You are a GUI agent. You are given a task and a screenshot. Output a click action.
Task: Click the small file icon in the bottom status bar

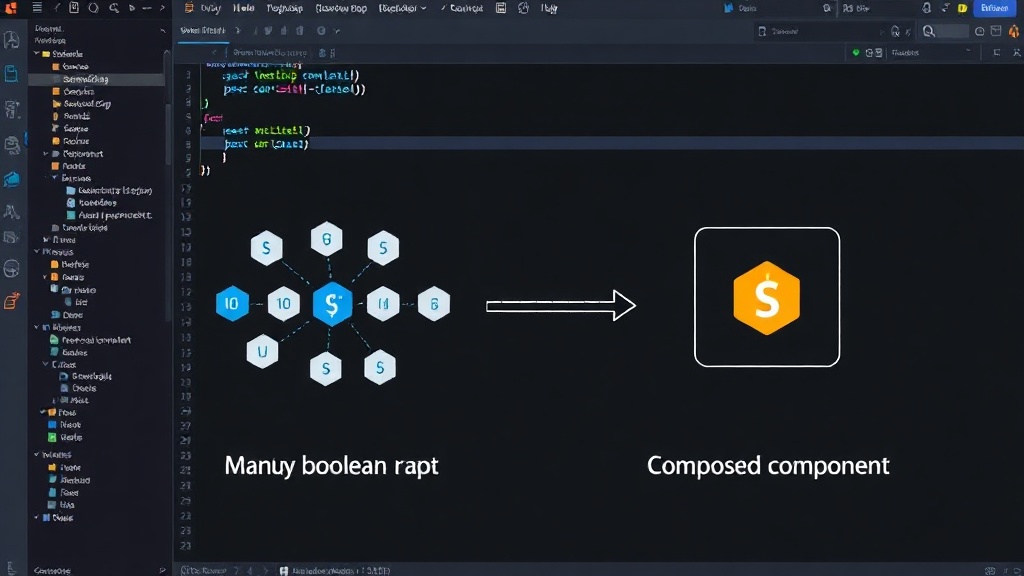[x=283, y=570]
